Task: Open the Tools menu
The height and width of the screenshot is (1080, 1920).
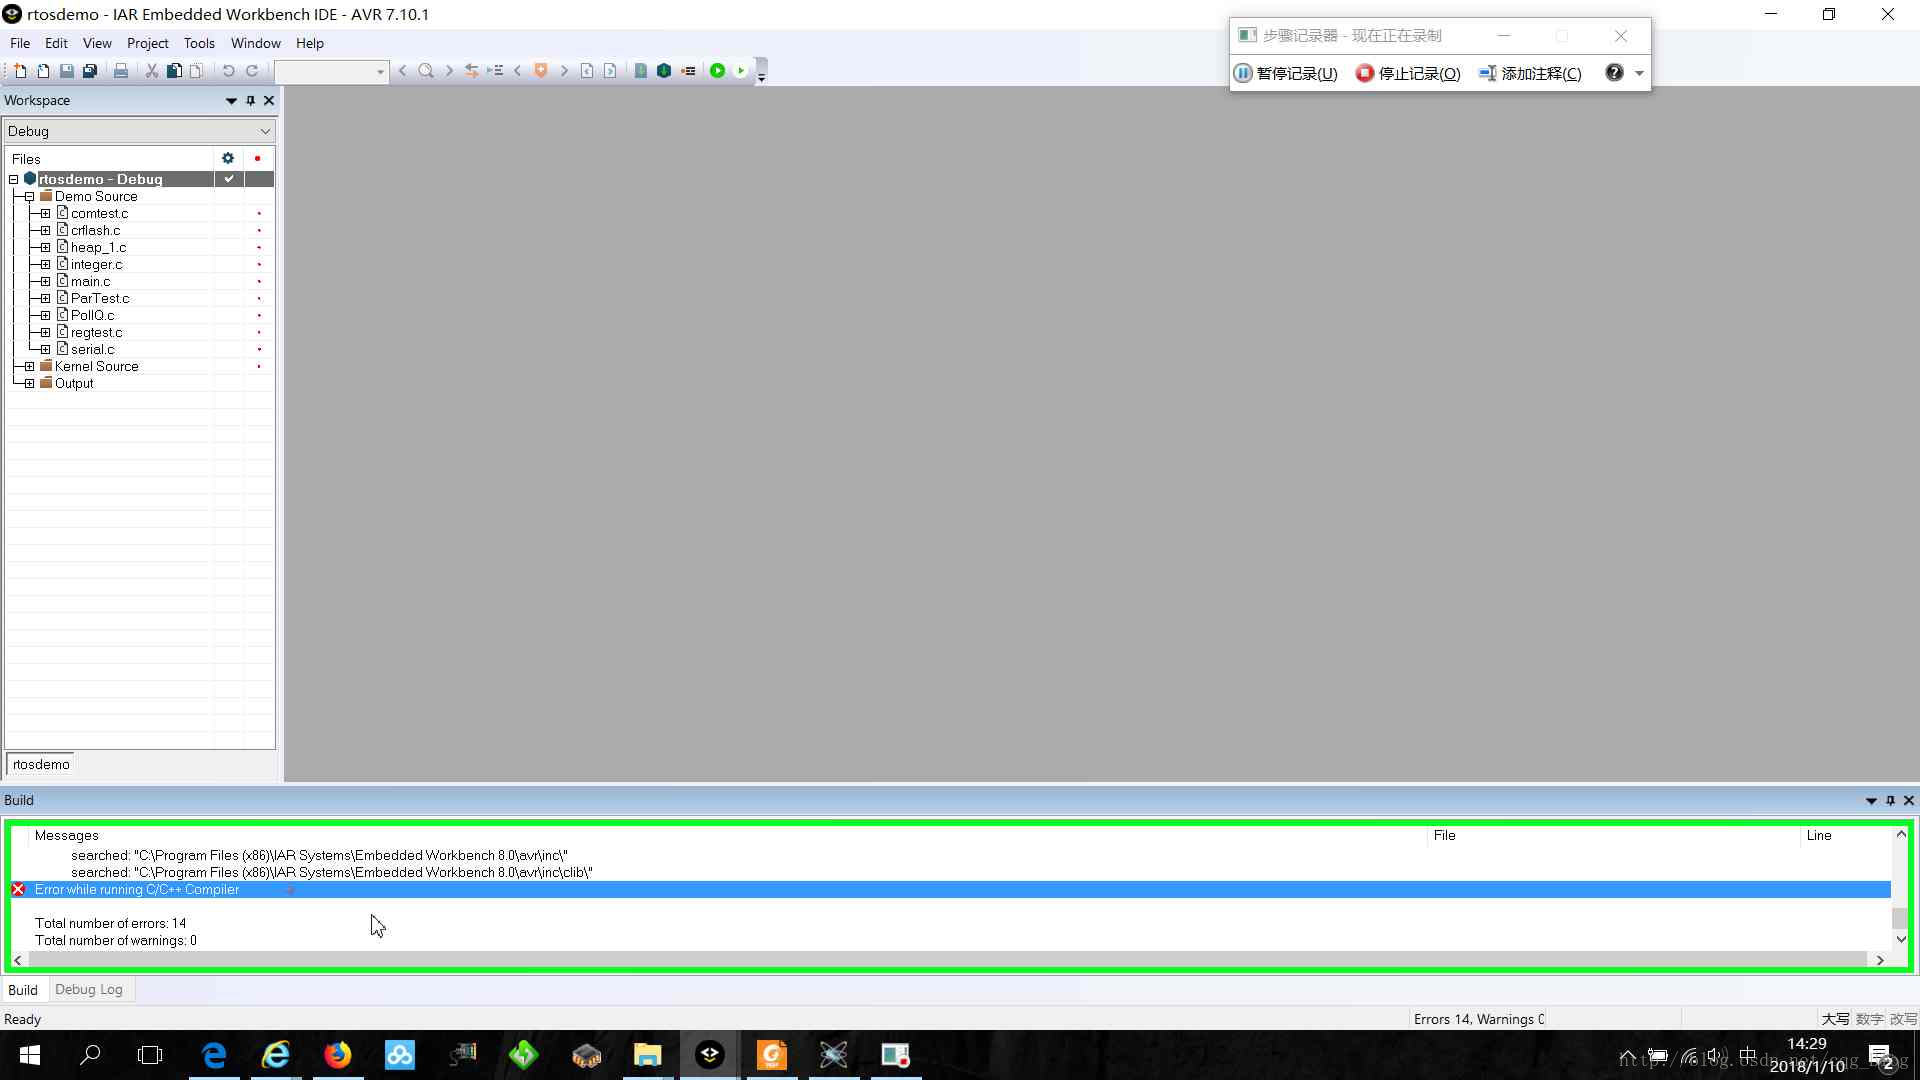Action: point(199,43)
